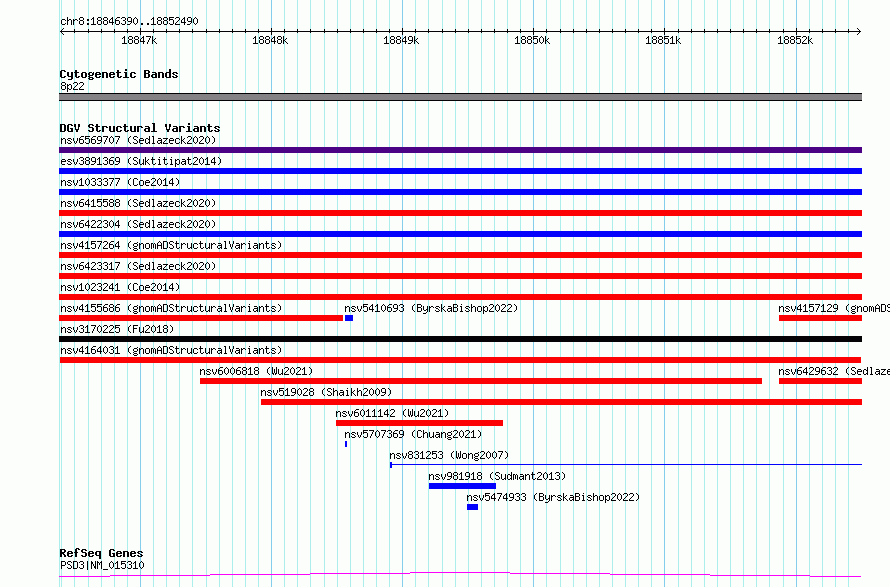Open nsv4164031 (gnomADStructuralVariants) label
890x587 pixels.
click(171, 350)
